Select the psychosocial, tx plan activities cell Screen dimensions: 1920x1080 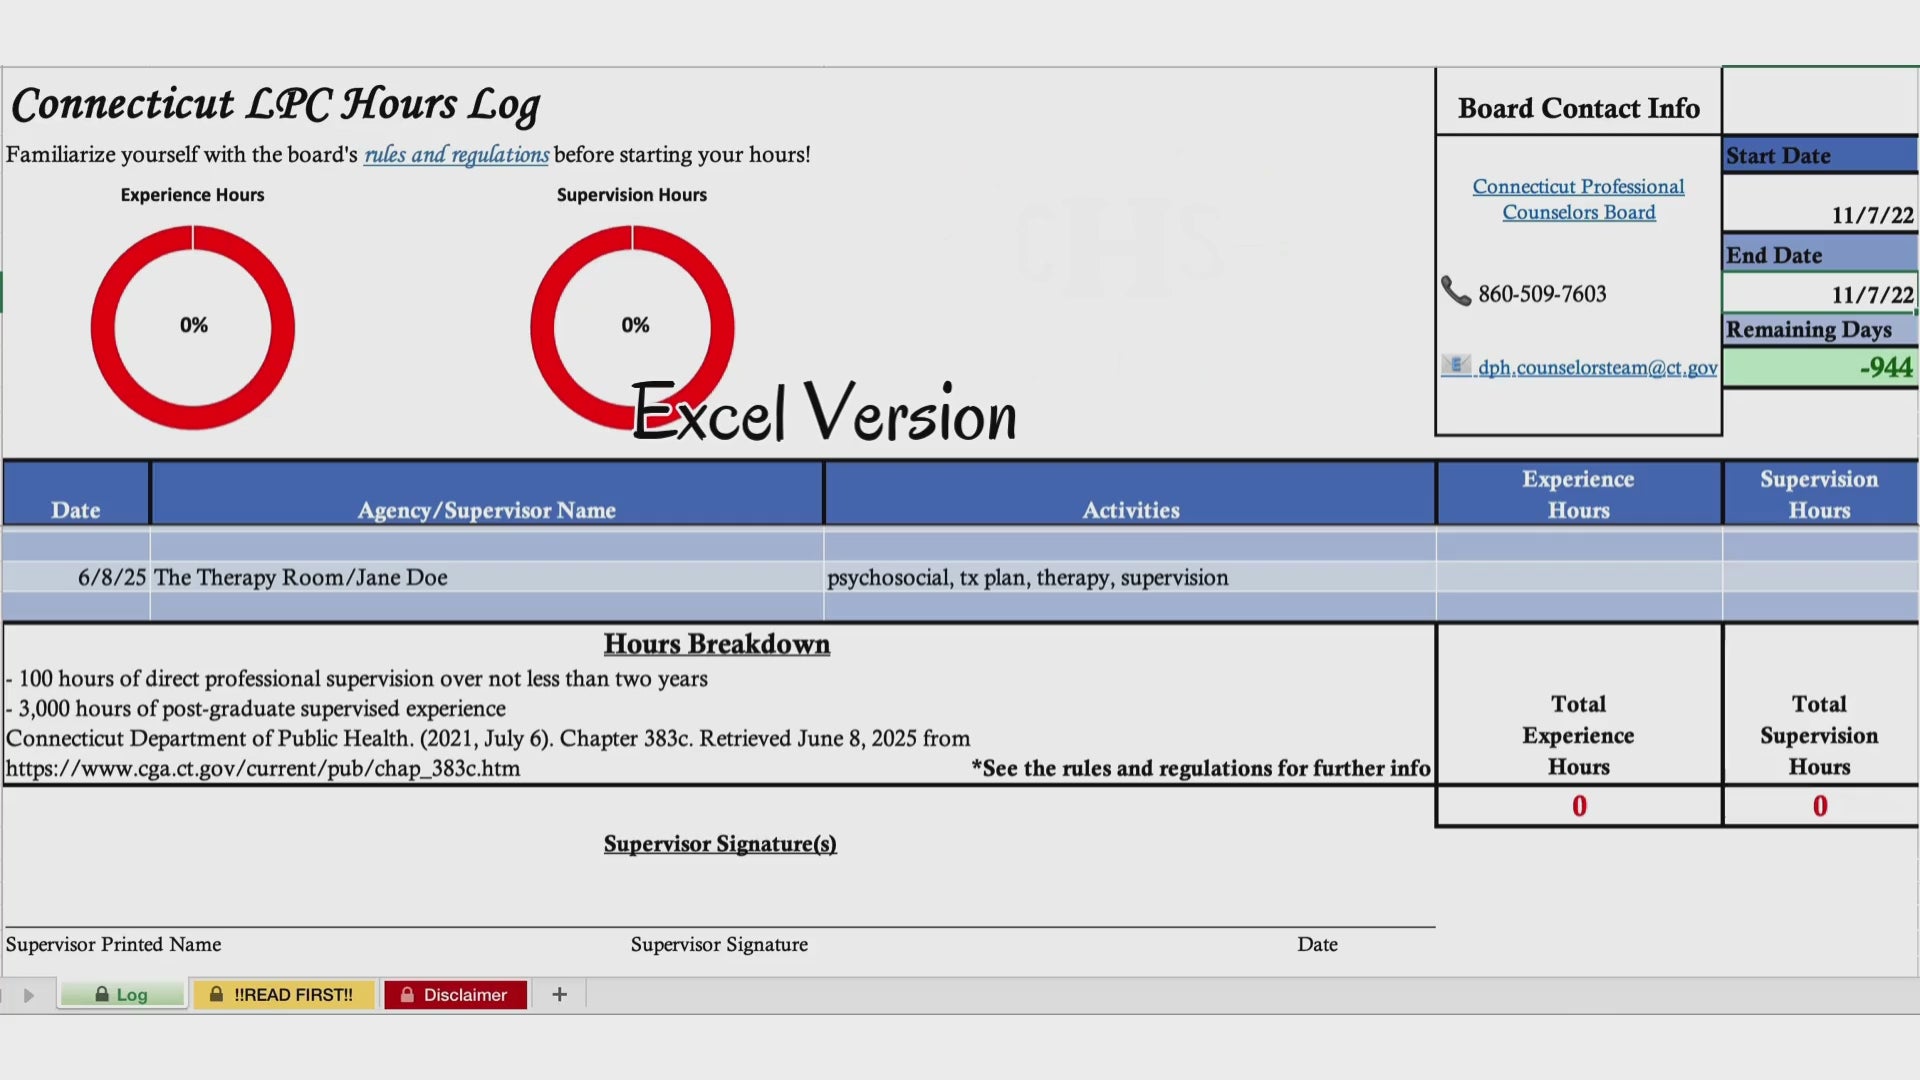coord(1130,577)
